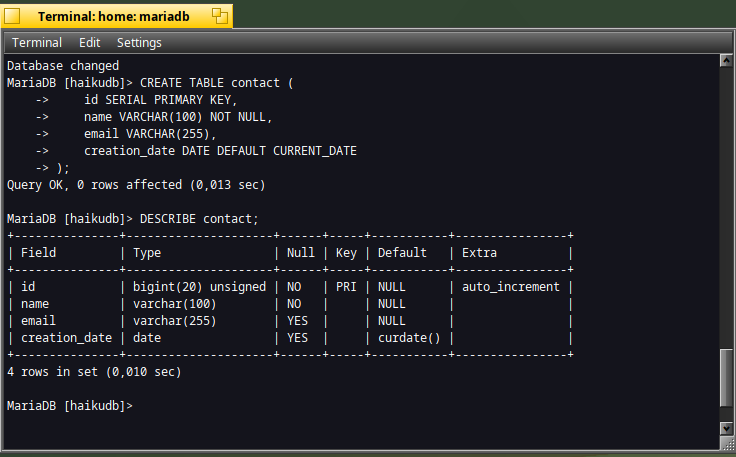Click the 'bigint(20) unsigned' type cell
The height and width of the screenshot is (457, 736).
coord(199,287)
